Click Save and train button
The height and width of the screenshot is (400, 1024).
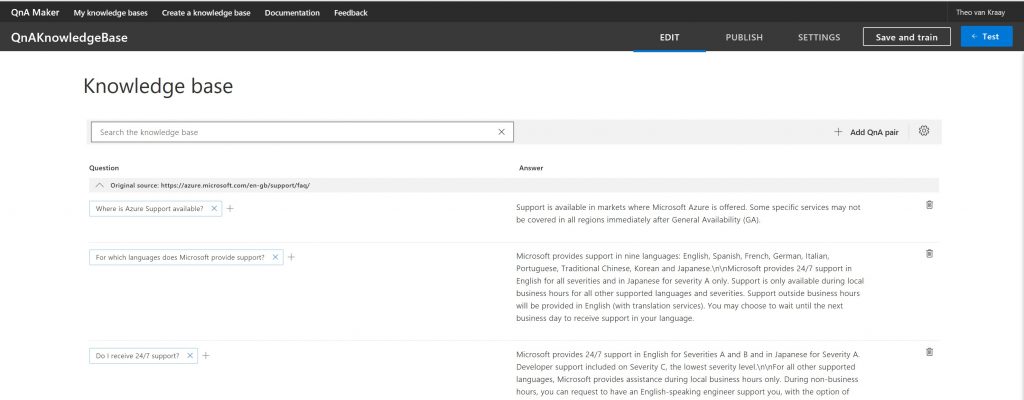[906, 37]
